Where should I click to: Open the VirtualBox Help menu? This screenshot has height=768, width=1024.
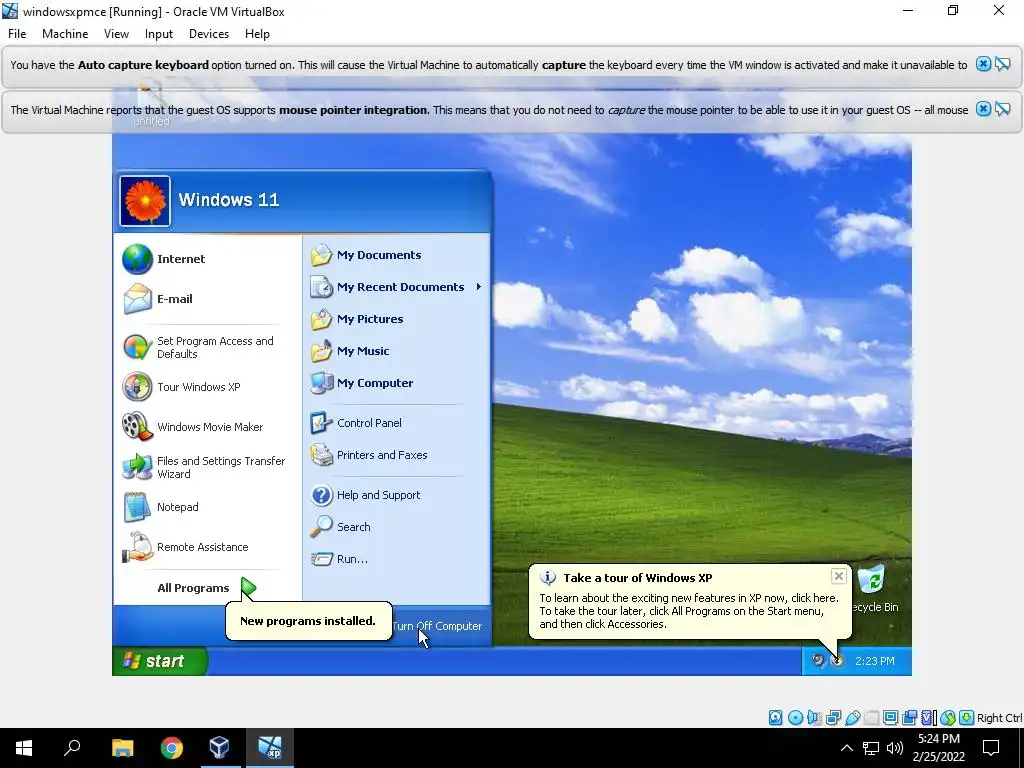point(257,34)
